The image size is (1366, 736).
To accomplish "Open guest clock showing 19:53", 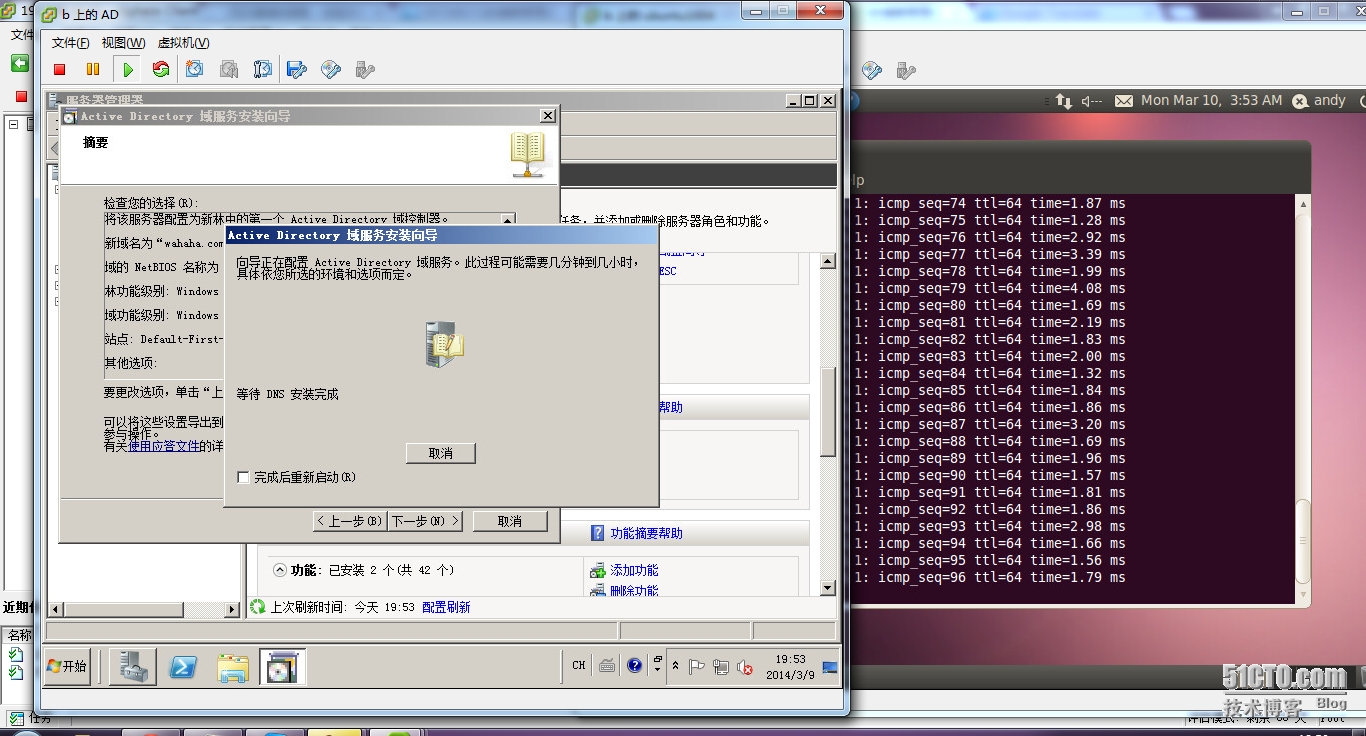I will [x=790, y=667].
